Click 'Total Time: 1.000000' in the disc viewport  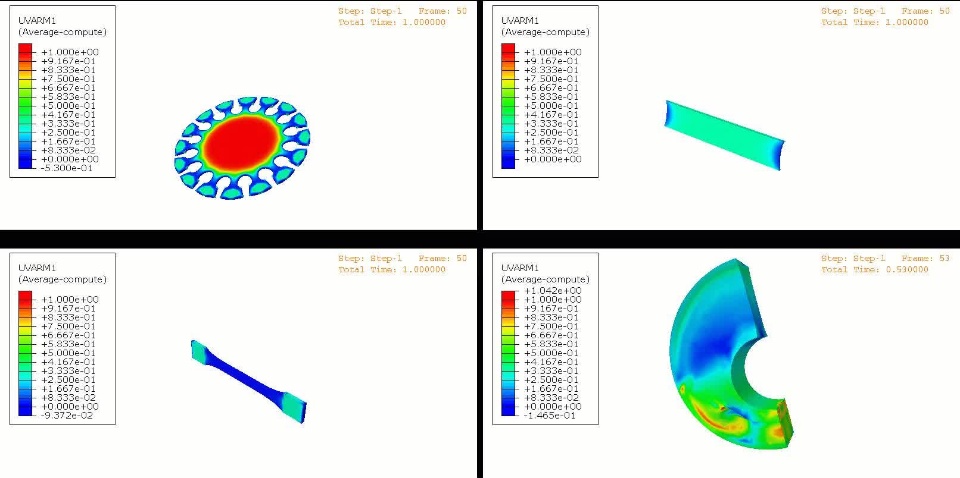point(392,22)
